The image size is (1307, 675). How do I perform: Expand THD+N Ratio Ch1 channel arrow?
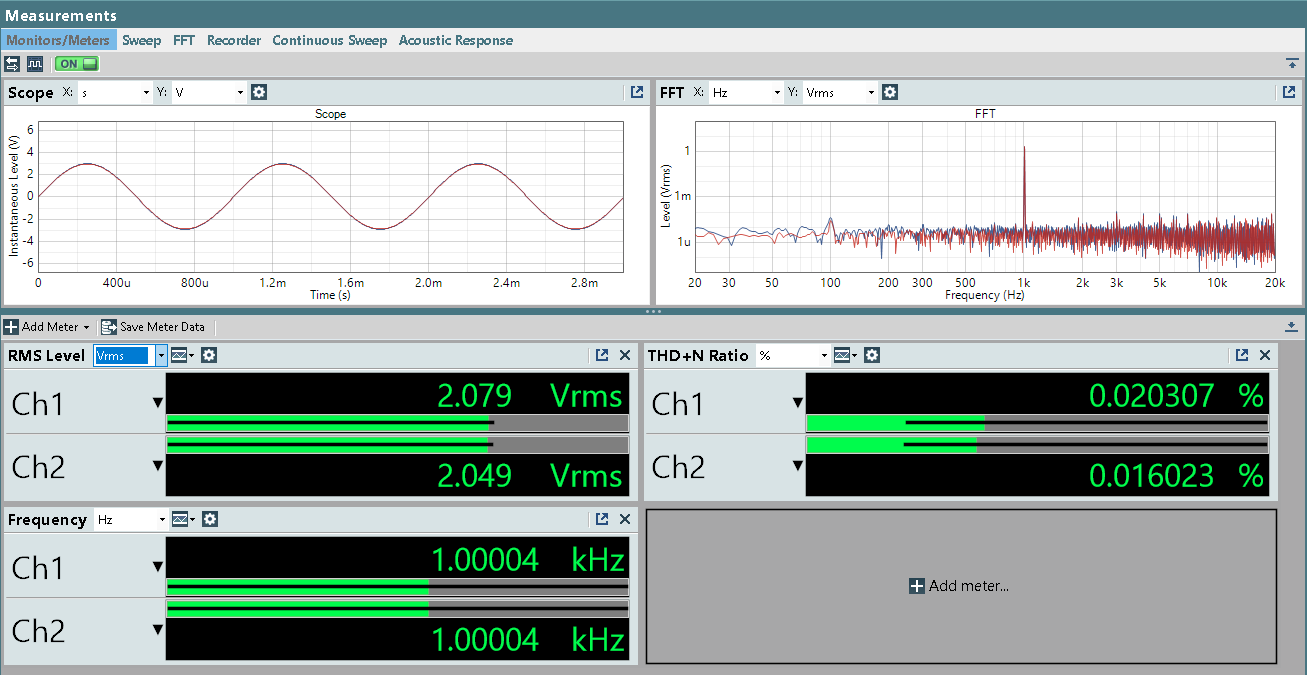[x=797, y=403]
